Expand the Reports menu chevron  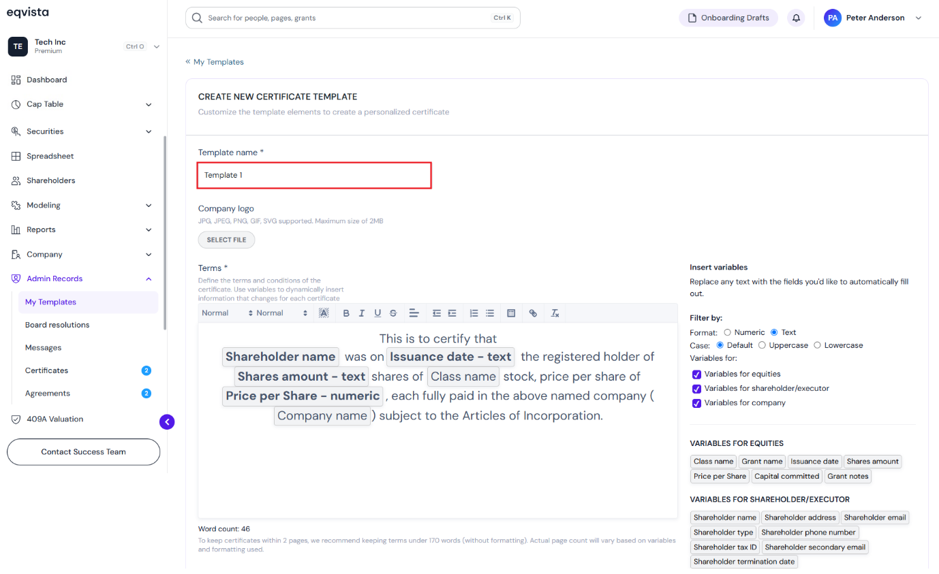[149, 230]
